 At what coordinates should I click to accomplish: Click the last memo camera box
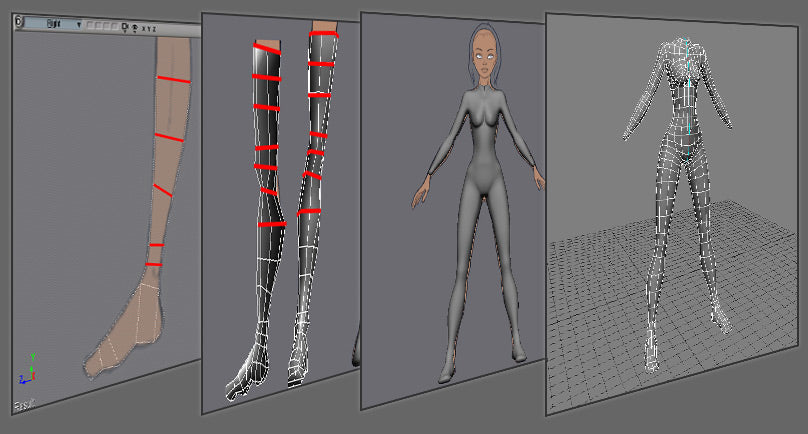point(115,26)
